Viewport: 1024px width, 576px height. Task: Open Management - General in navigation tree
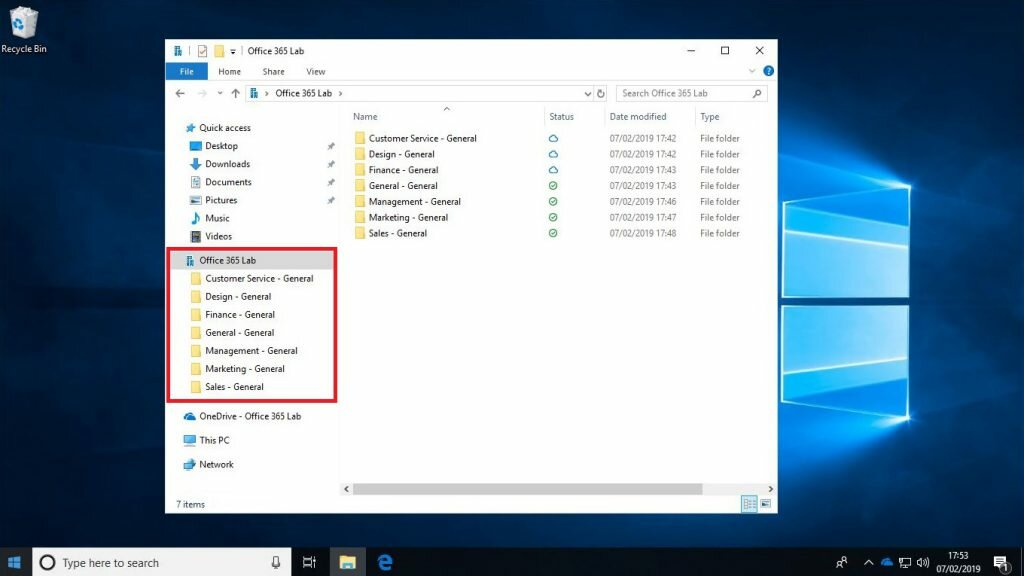[x=251, y=351]
